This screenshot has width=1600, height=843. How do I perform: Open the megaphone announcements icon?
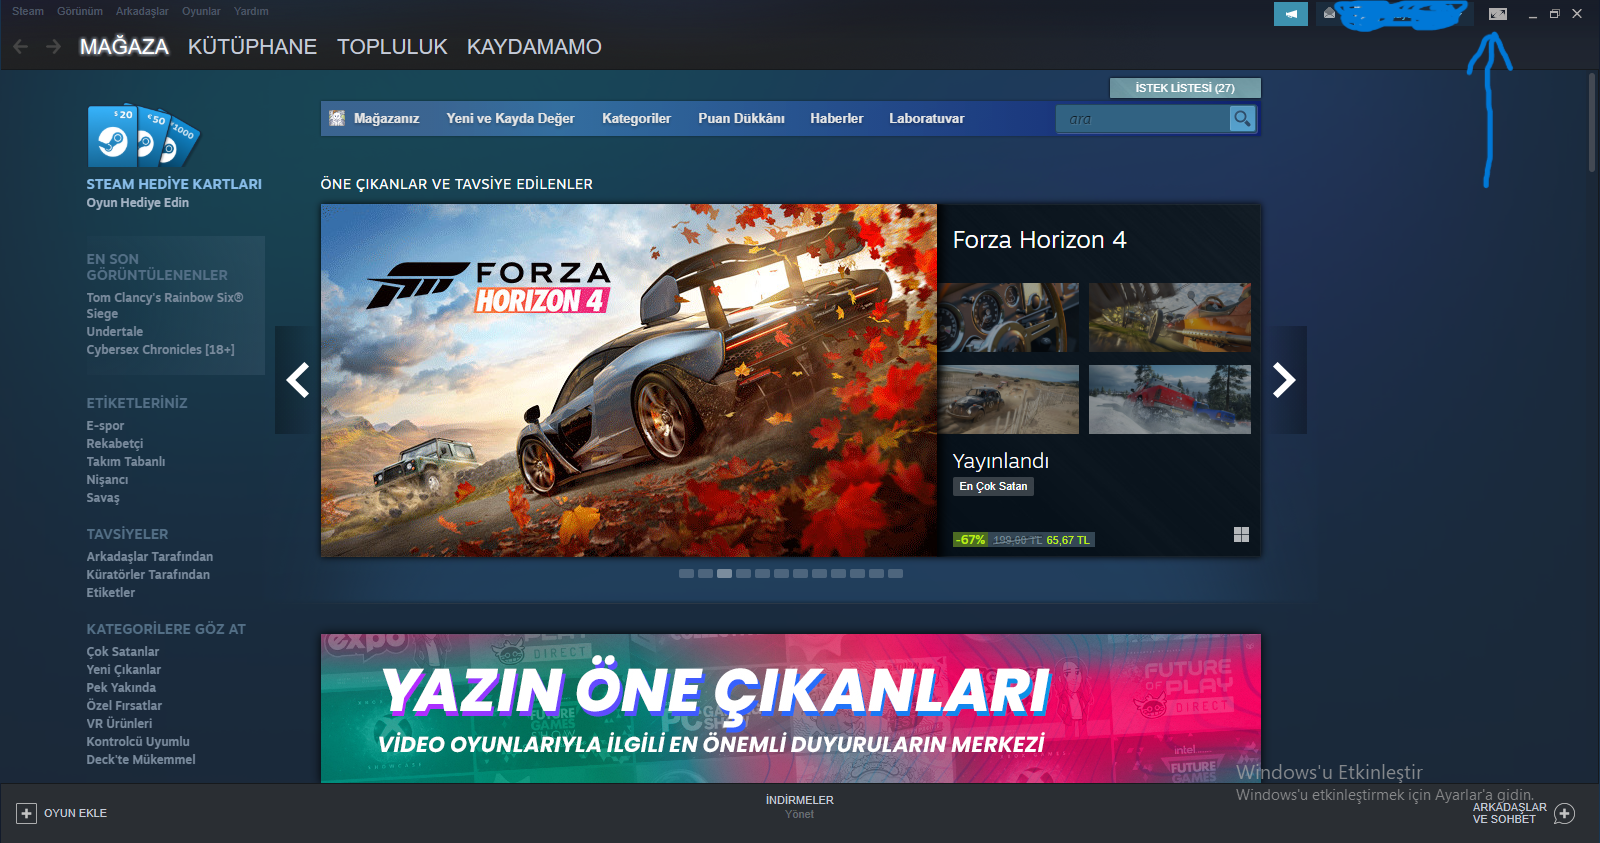point(1291,14)
